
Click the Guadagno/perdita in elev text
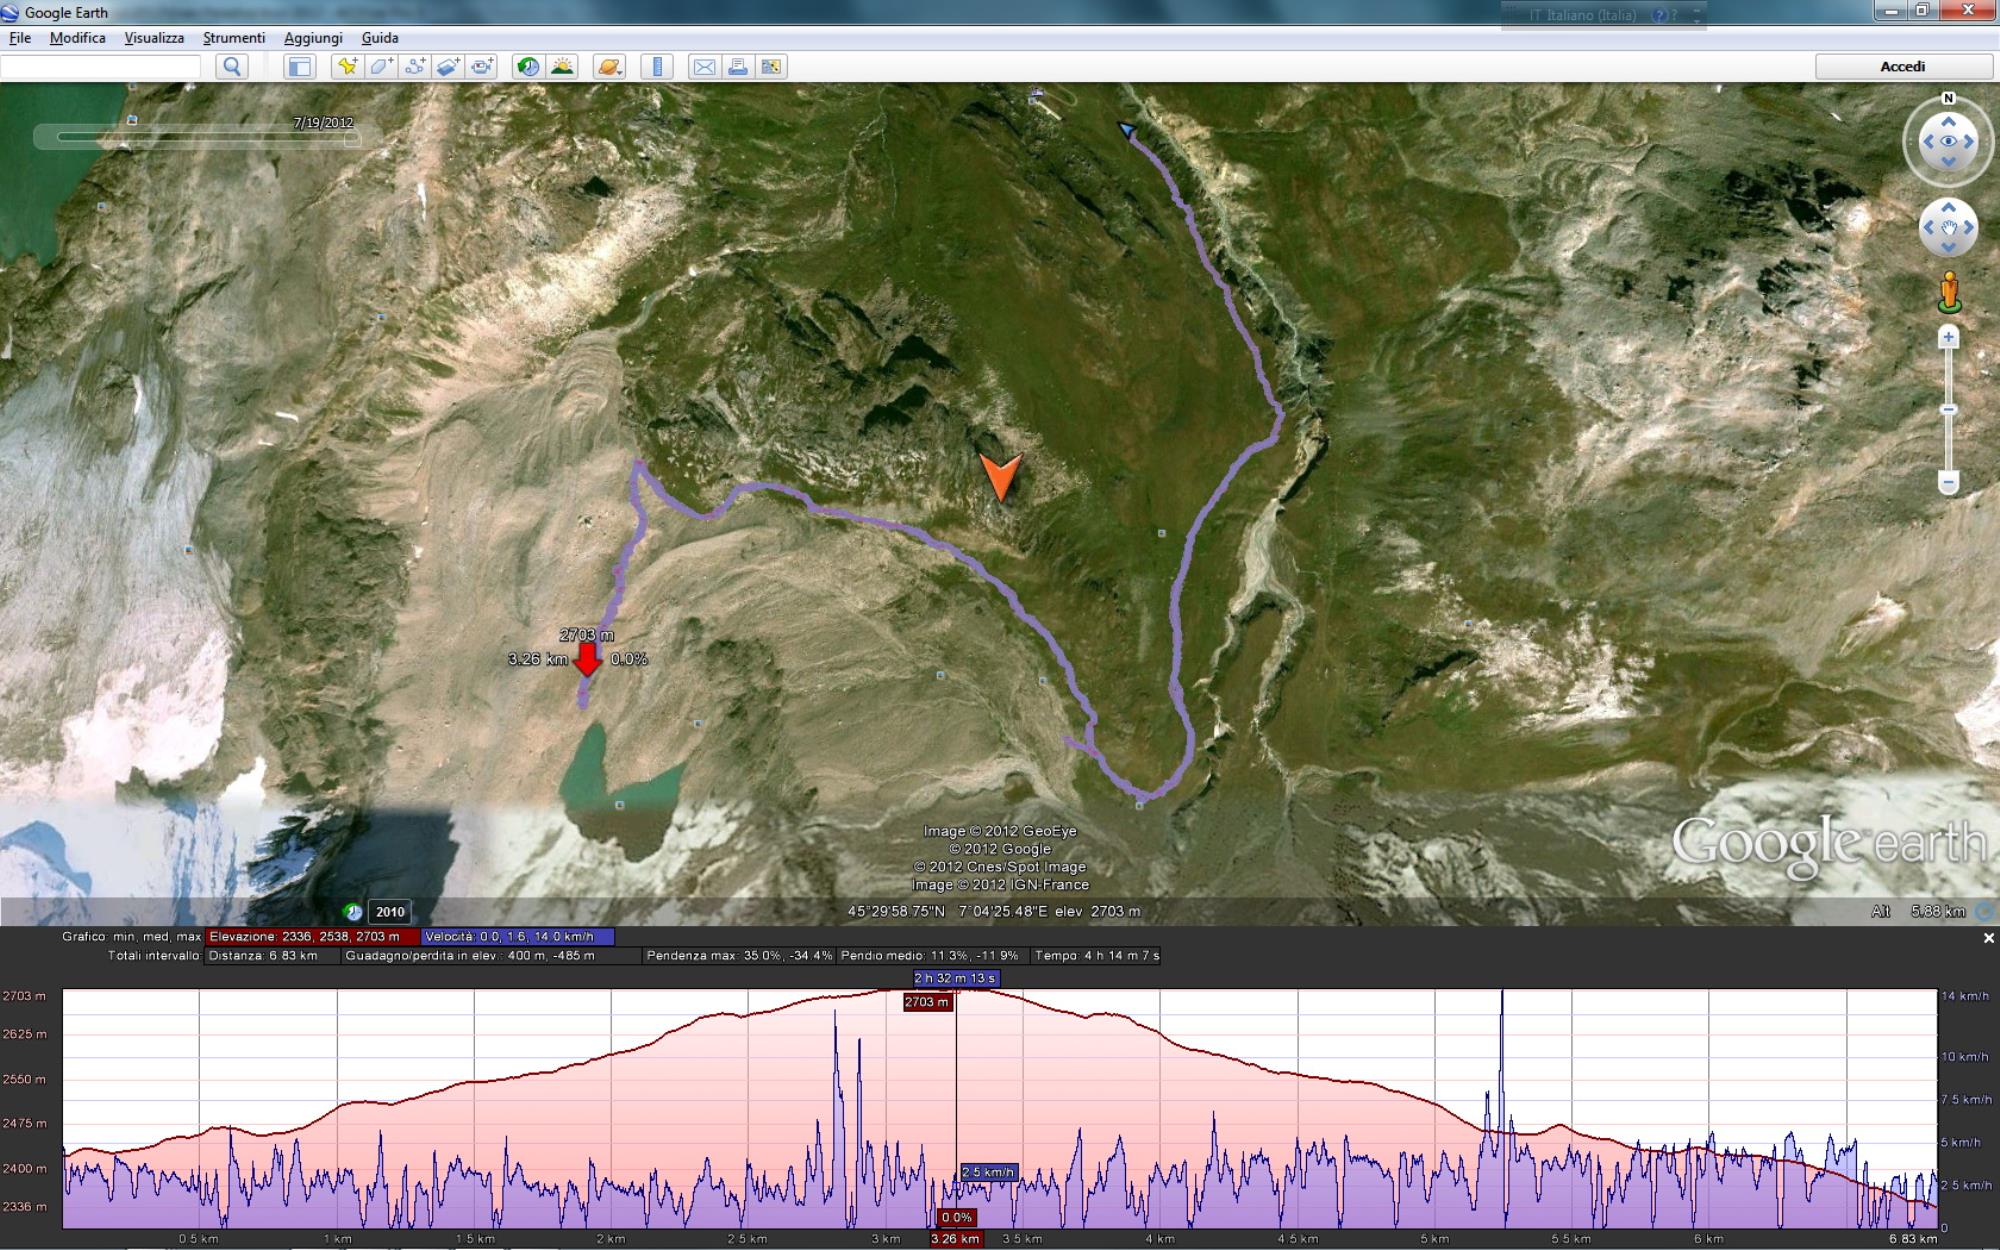(x=470, y=956)
